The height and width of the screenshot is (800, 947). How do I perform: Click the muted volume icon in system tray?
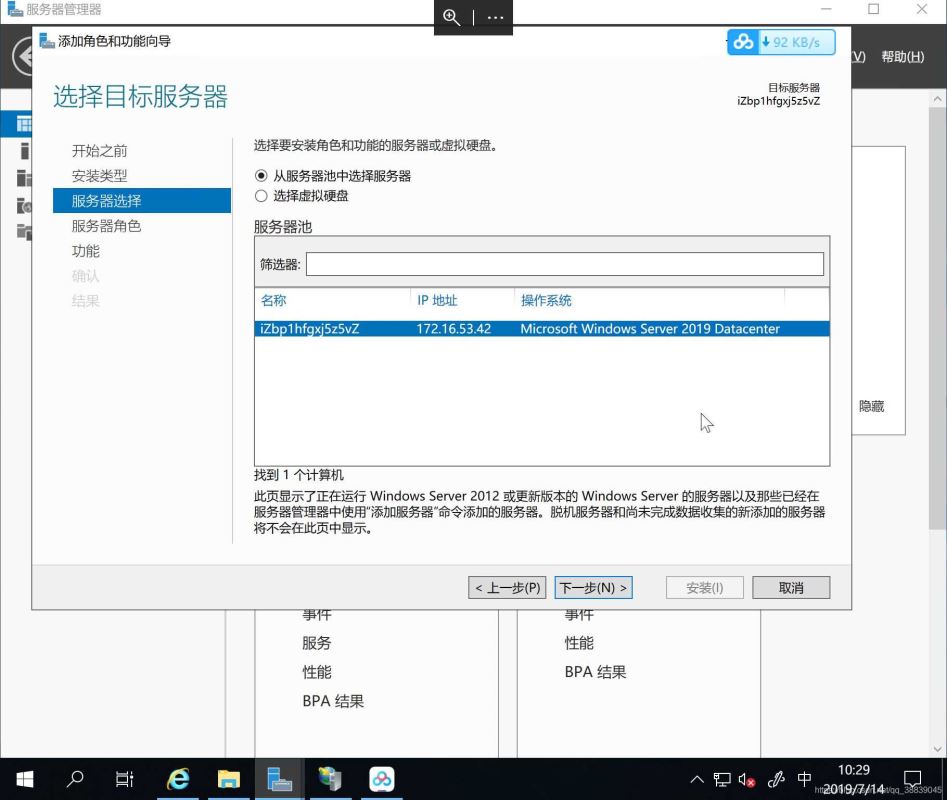point(746,779)
